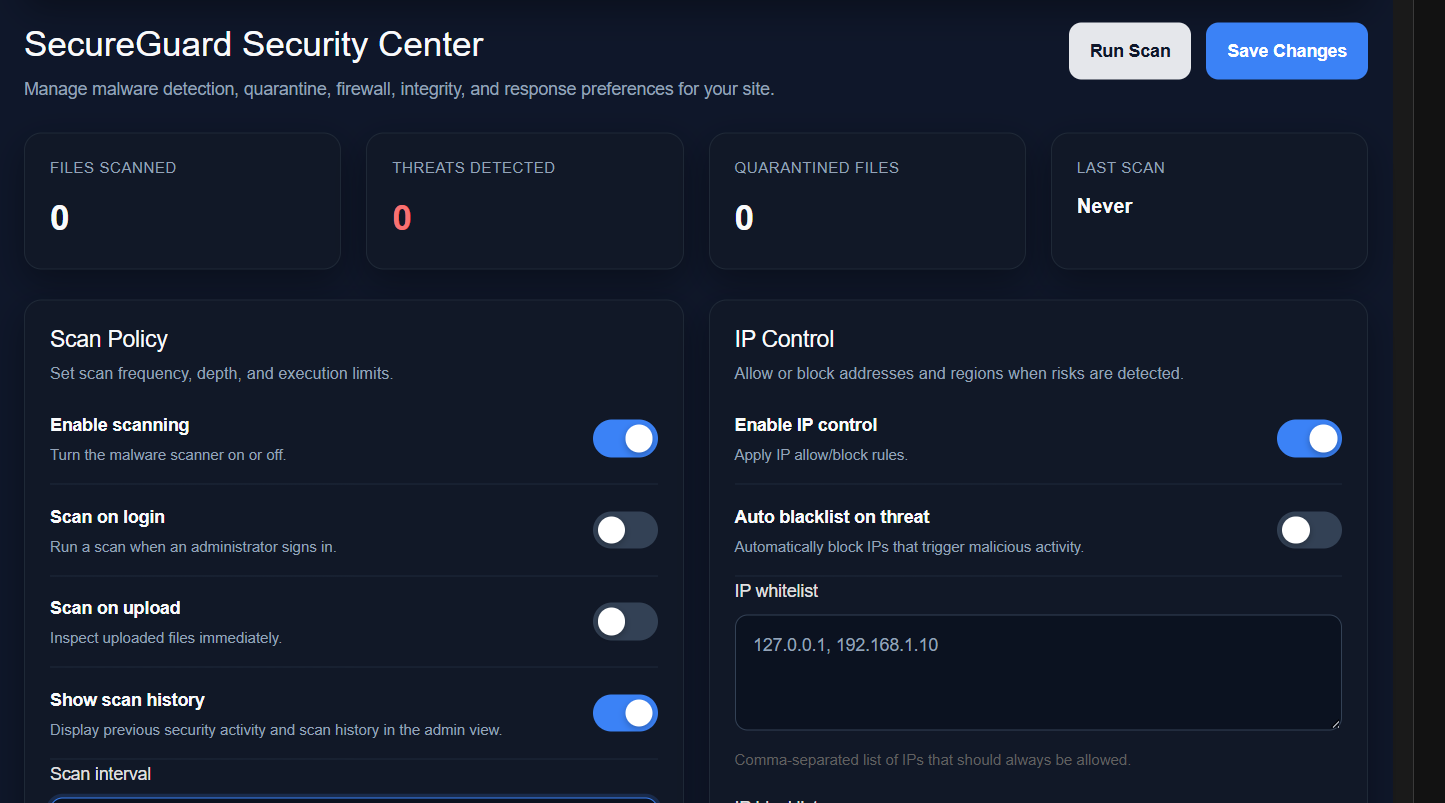The height and width of the screenshot is (803, 1445).
Task: Select the Files Scanned stat card
Action: pyautogui.click(x=182, y=201)
